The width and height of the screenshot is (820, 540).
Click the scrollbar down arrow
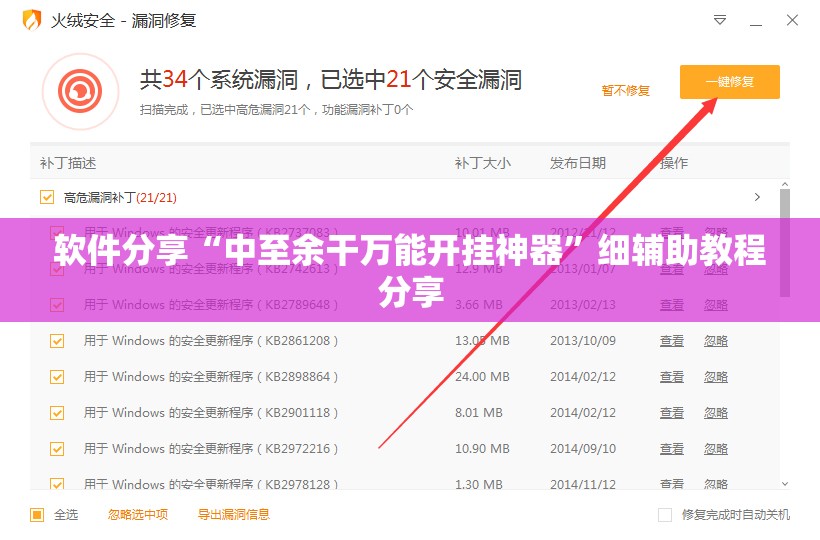(x=784, y=484)
